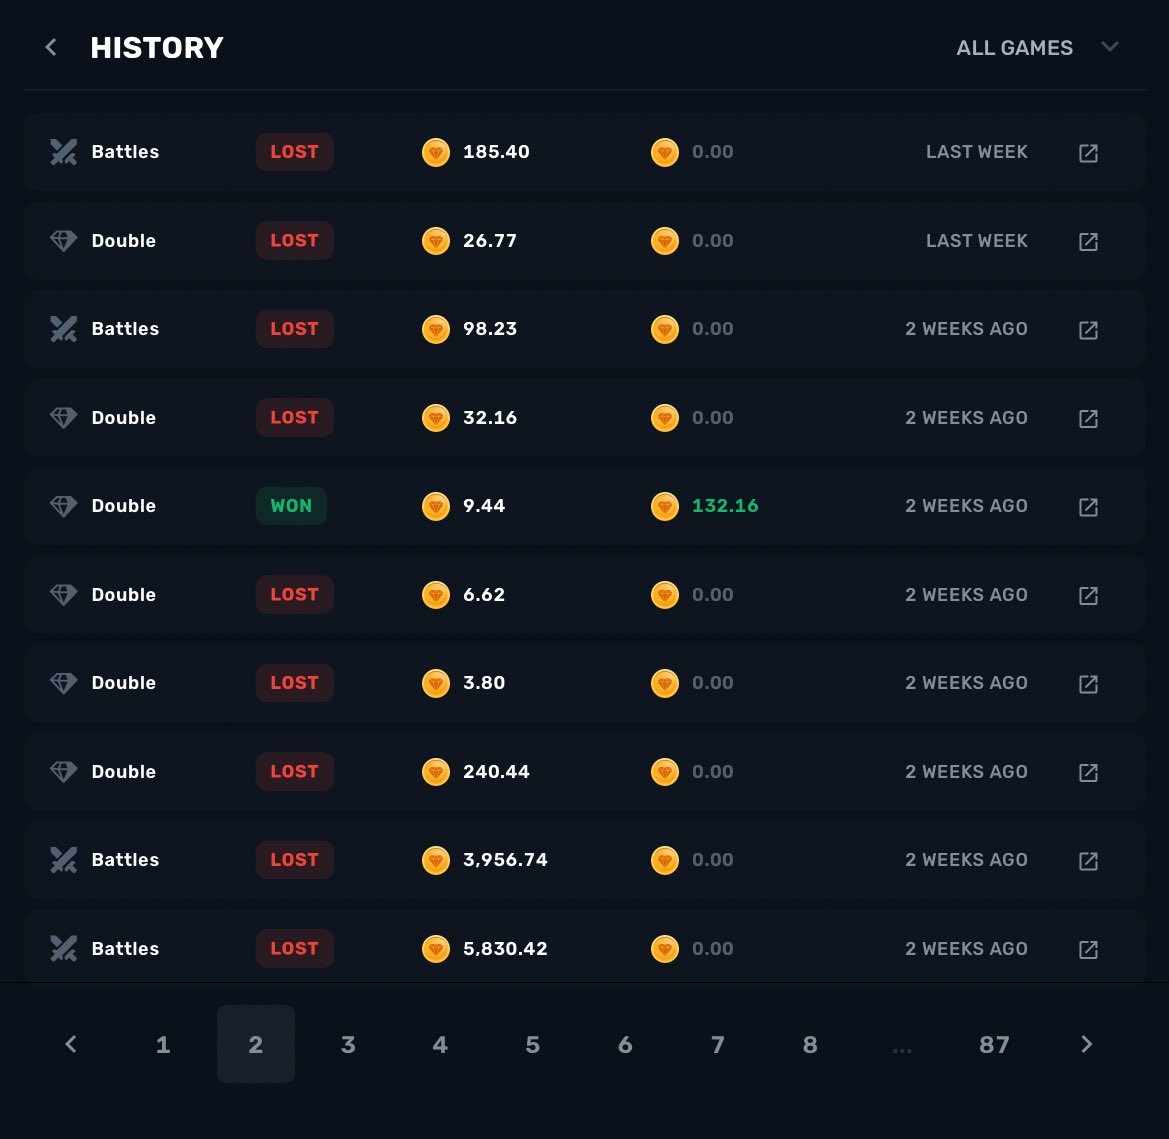1169x1139 pixels.
Task: Jump to page 4
Action: pyautogui.click(x=441, y=1044)
